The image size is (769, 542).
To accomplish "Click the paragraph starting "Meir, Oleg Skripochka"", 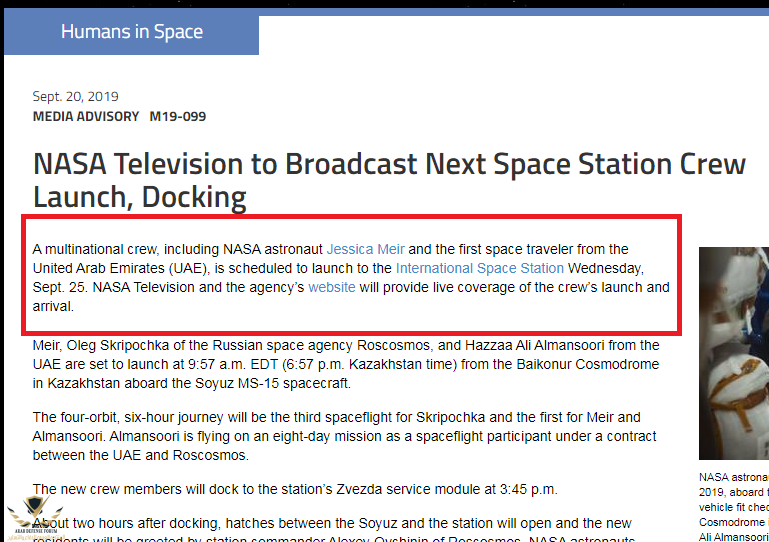I will click(346, 364).
